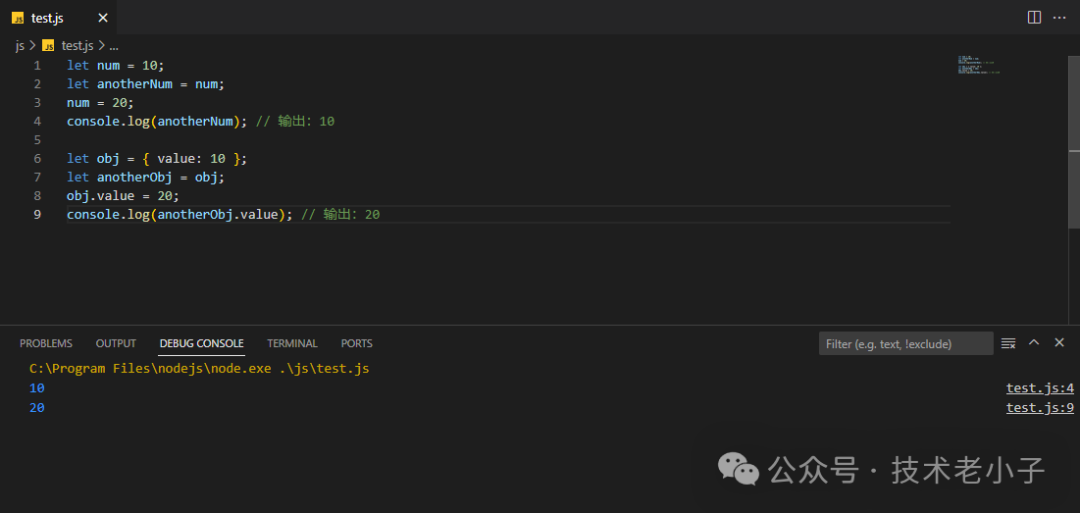The height and width of the screenshot is (513, 1080).
Task: Follow the test.js:4 source link
Action: pyautogui.click(x=1039, y=388)
